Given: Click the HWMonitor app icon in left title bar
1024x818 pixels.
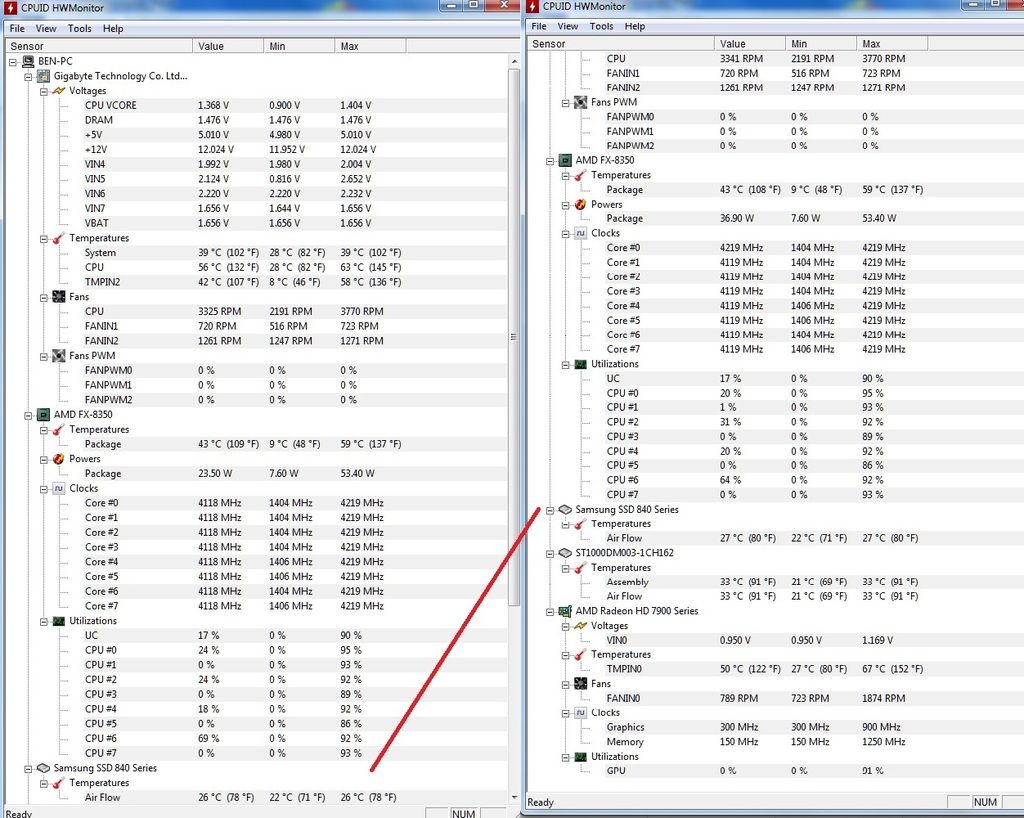Looking at the screenshot, I should (10, 8).
